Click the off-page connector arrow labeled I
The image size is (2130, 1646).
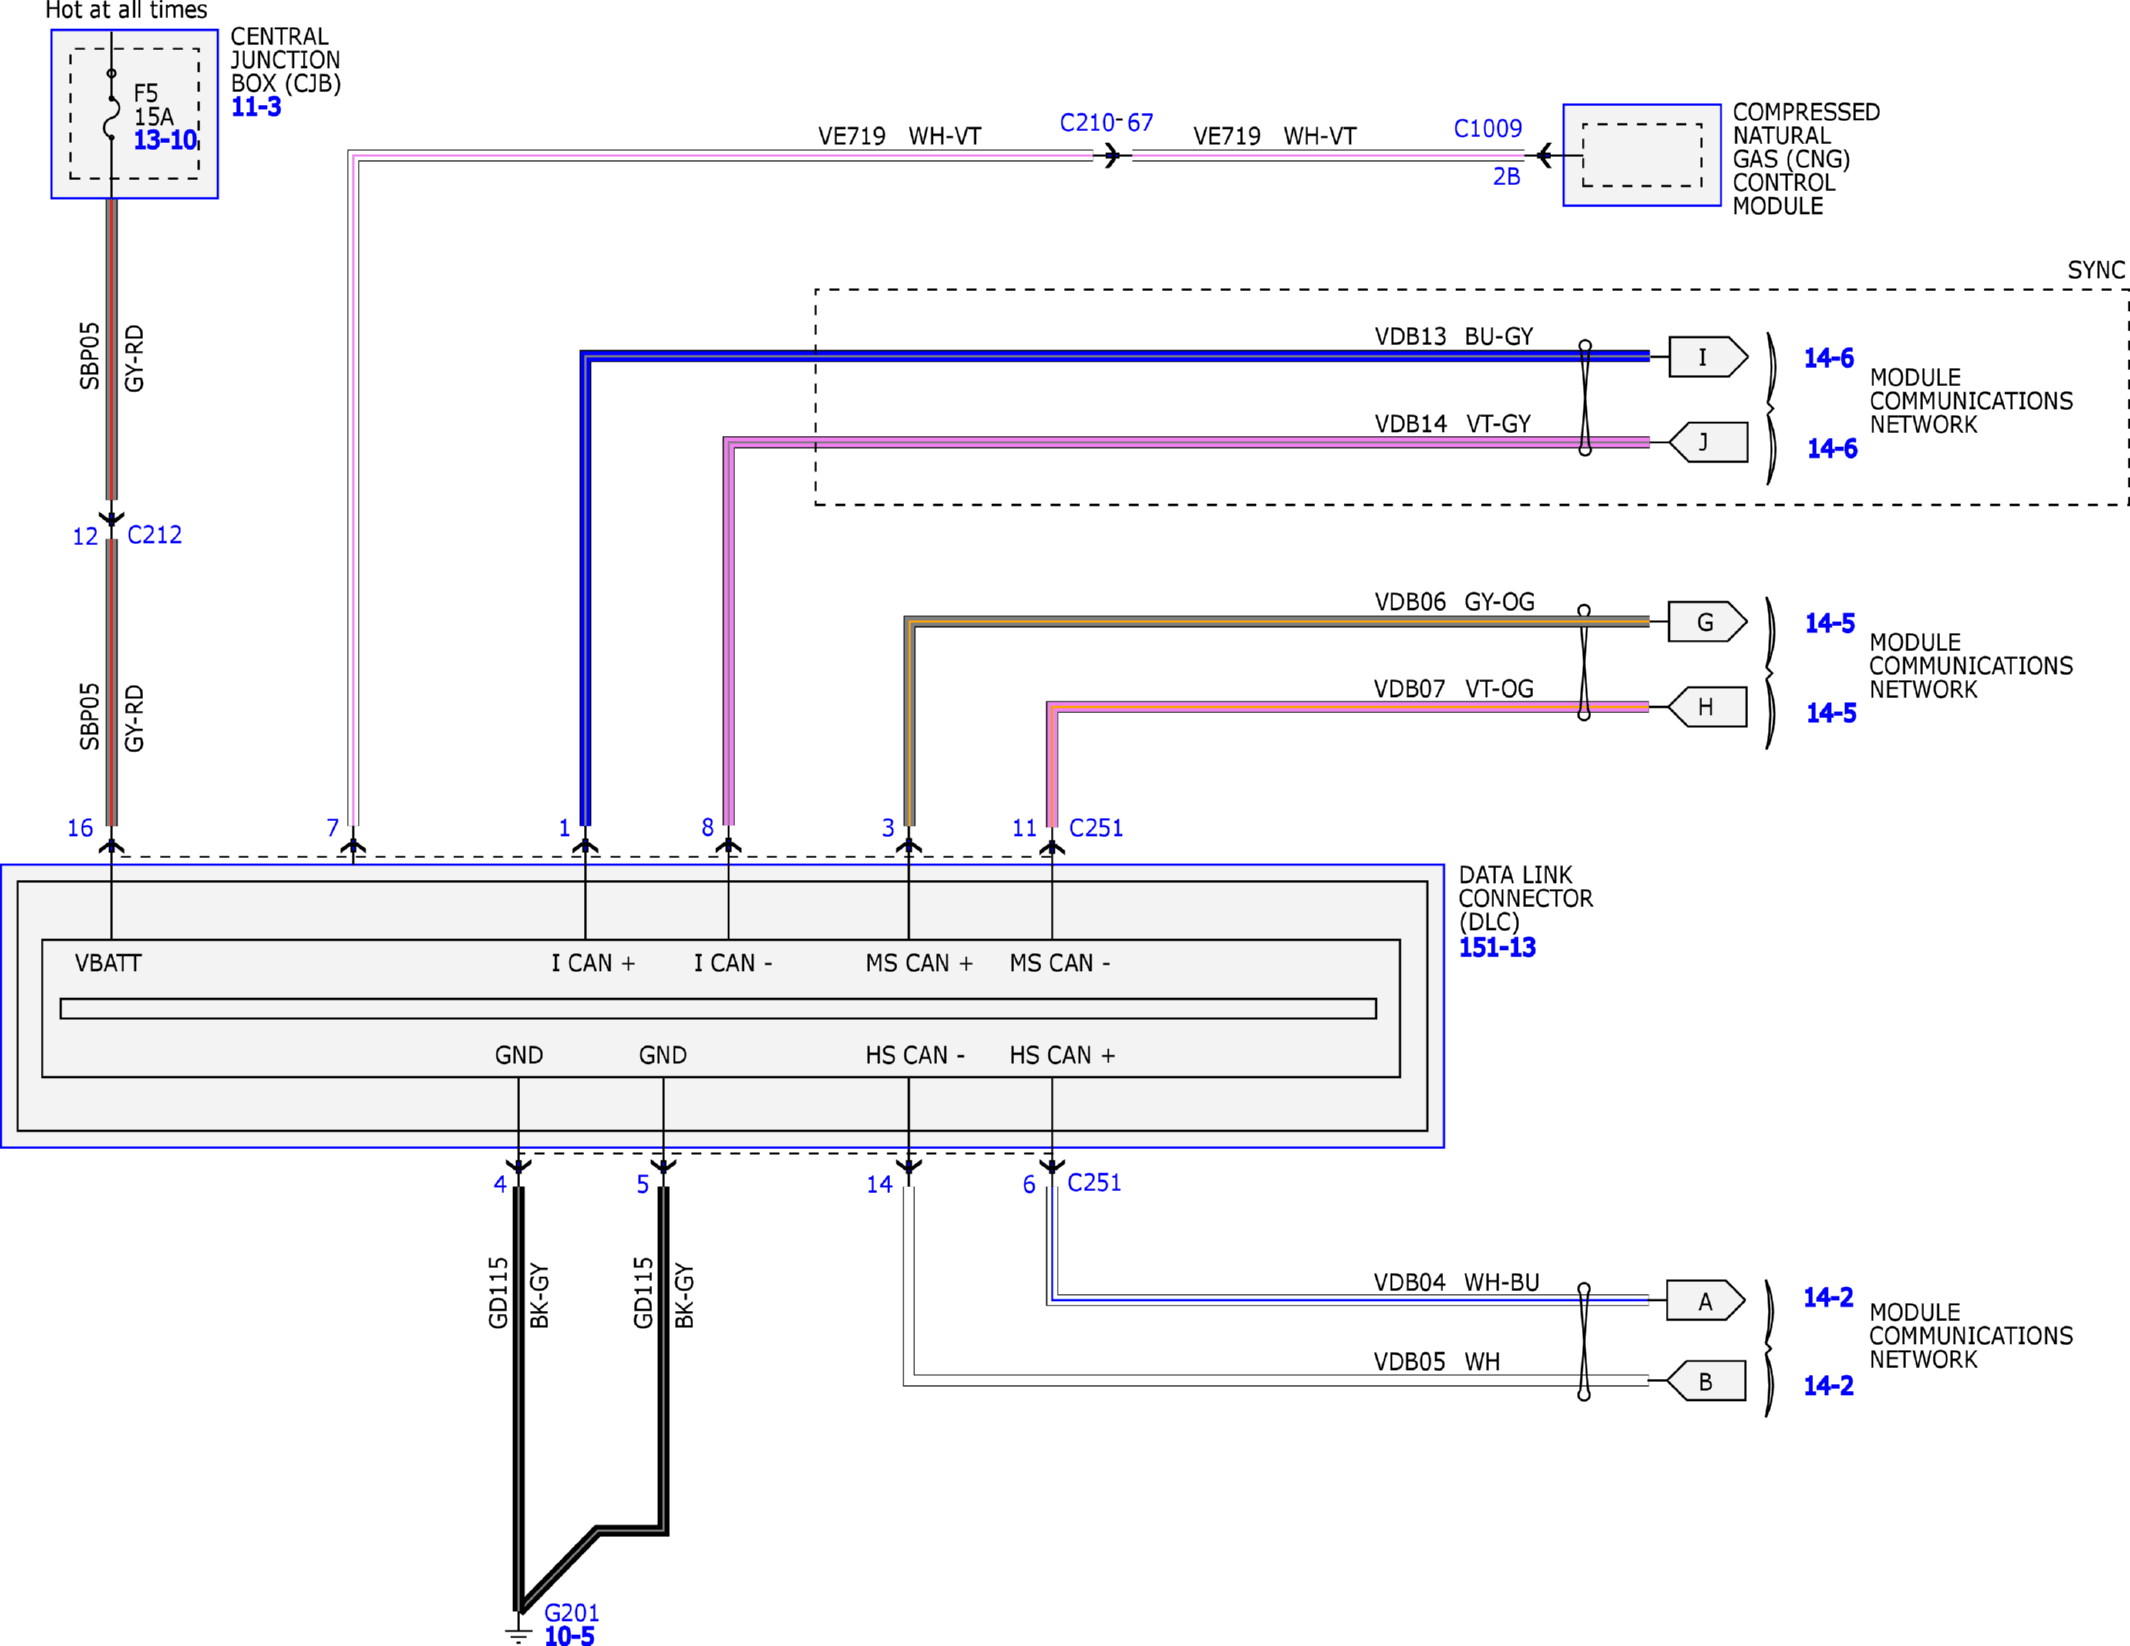click(x=1706, y=357)
